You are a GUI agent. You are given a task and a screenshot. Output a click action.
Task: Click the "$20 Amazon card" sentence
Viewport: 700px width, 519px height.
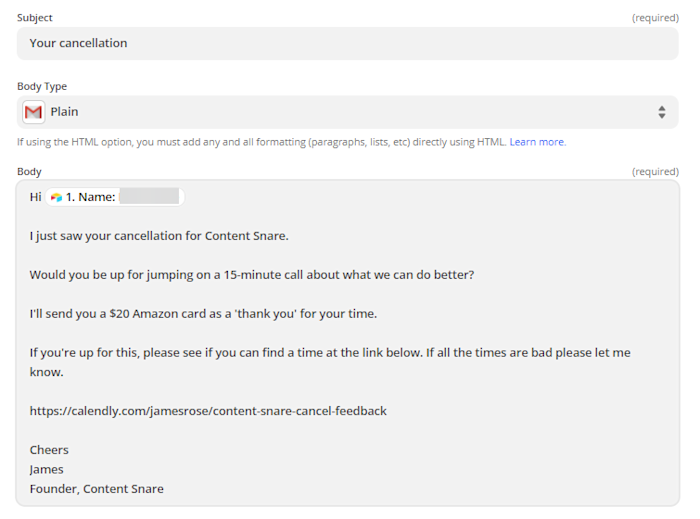[203, 314]
